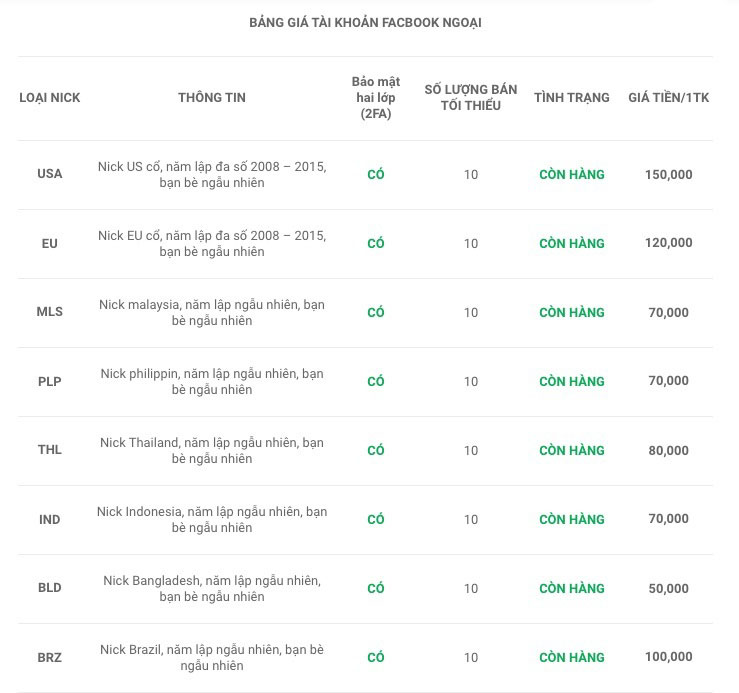Screen dimensions: 739x693
Task: Select the EU nick type cell
Action: [50, 243]
